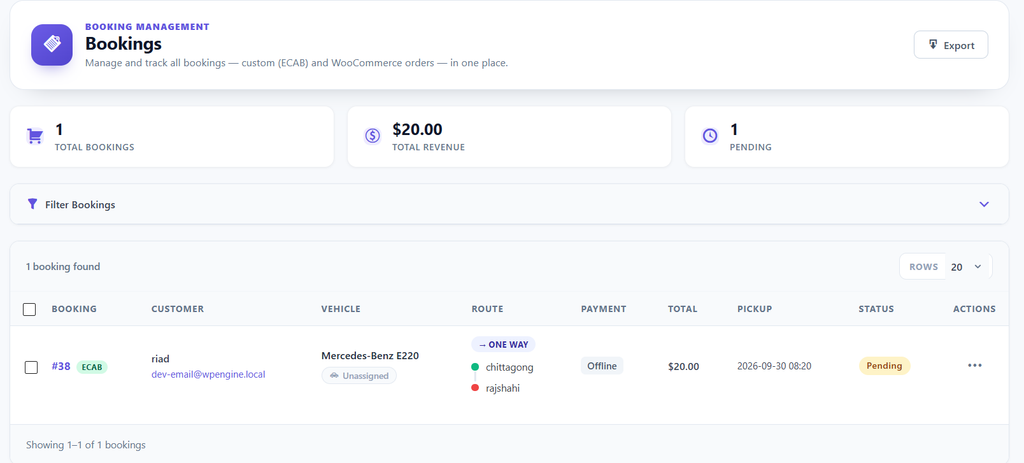This screenshot has height=463, width=1024.
Task: Click the pickup date 2026-09-30 08:20
Action: pyautogui.click(x=775, y=366)
